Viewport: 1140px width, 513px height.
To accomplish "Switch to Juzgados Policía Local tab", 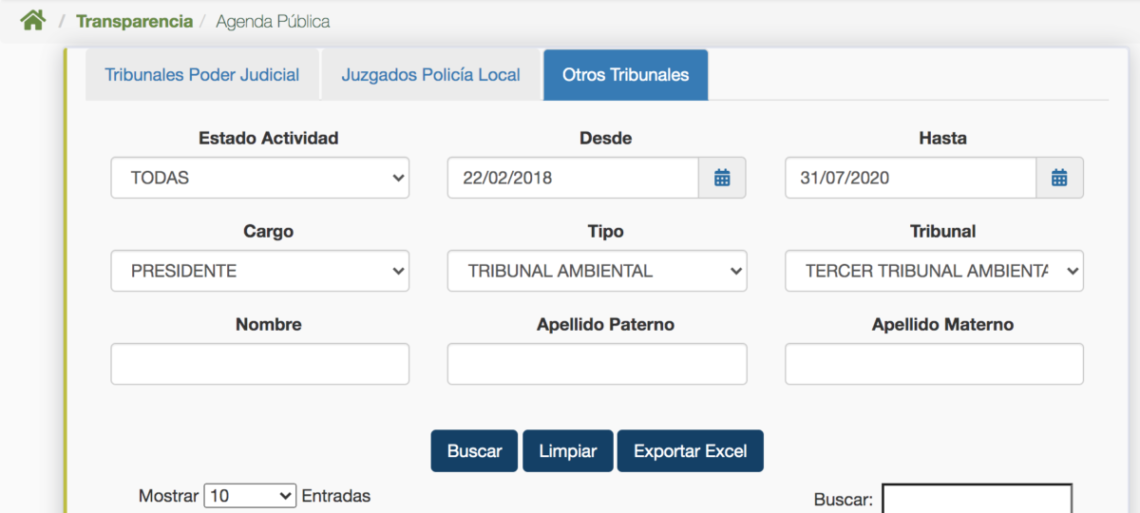I will (x=430, y=75).
